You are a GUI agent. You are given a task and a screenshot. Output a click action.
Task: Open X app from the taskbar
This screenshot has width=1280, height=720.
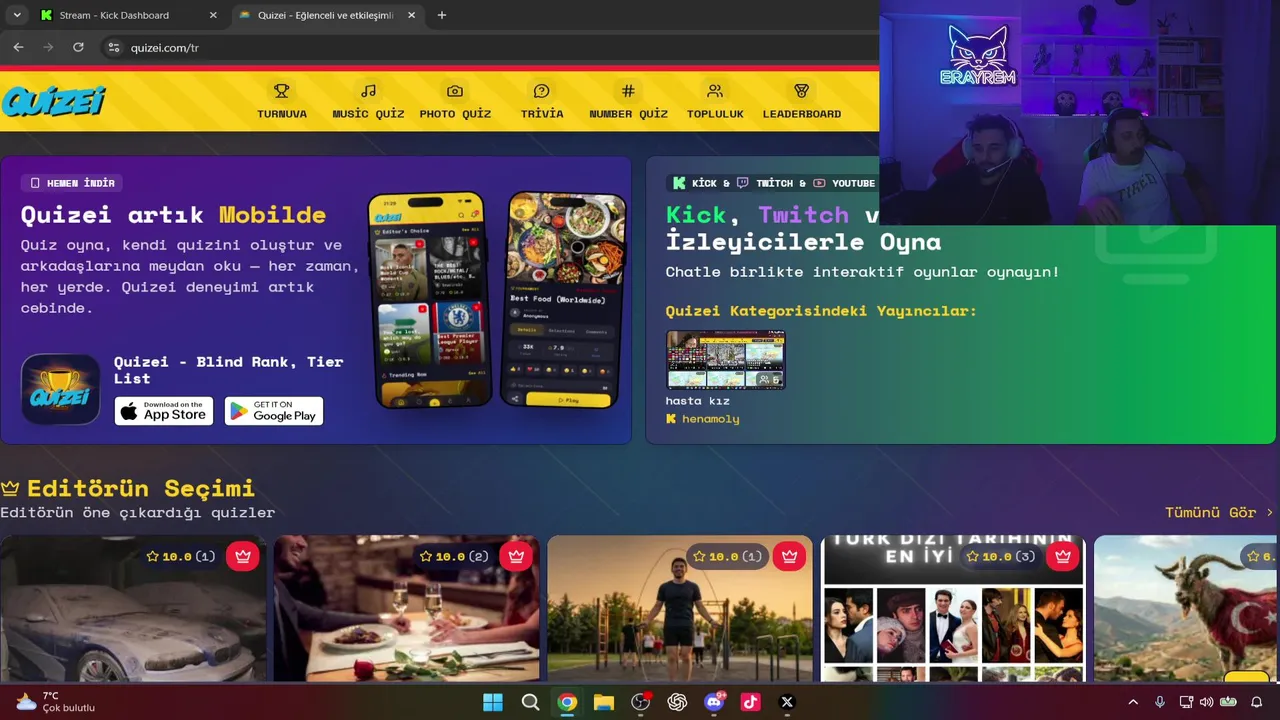tap(787, 702)
